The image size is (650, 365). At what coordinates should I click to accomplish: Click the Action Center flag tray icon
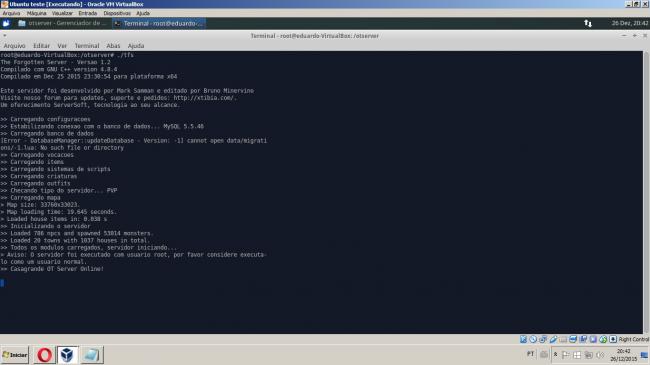pos(566,355)
